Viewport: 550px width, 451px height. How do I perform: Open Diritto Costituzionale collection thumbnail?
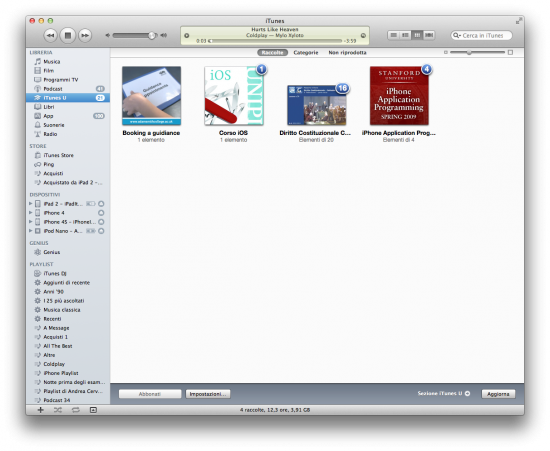317,105
